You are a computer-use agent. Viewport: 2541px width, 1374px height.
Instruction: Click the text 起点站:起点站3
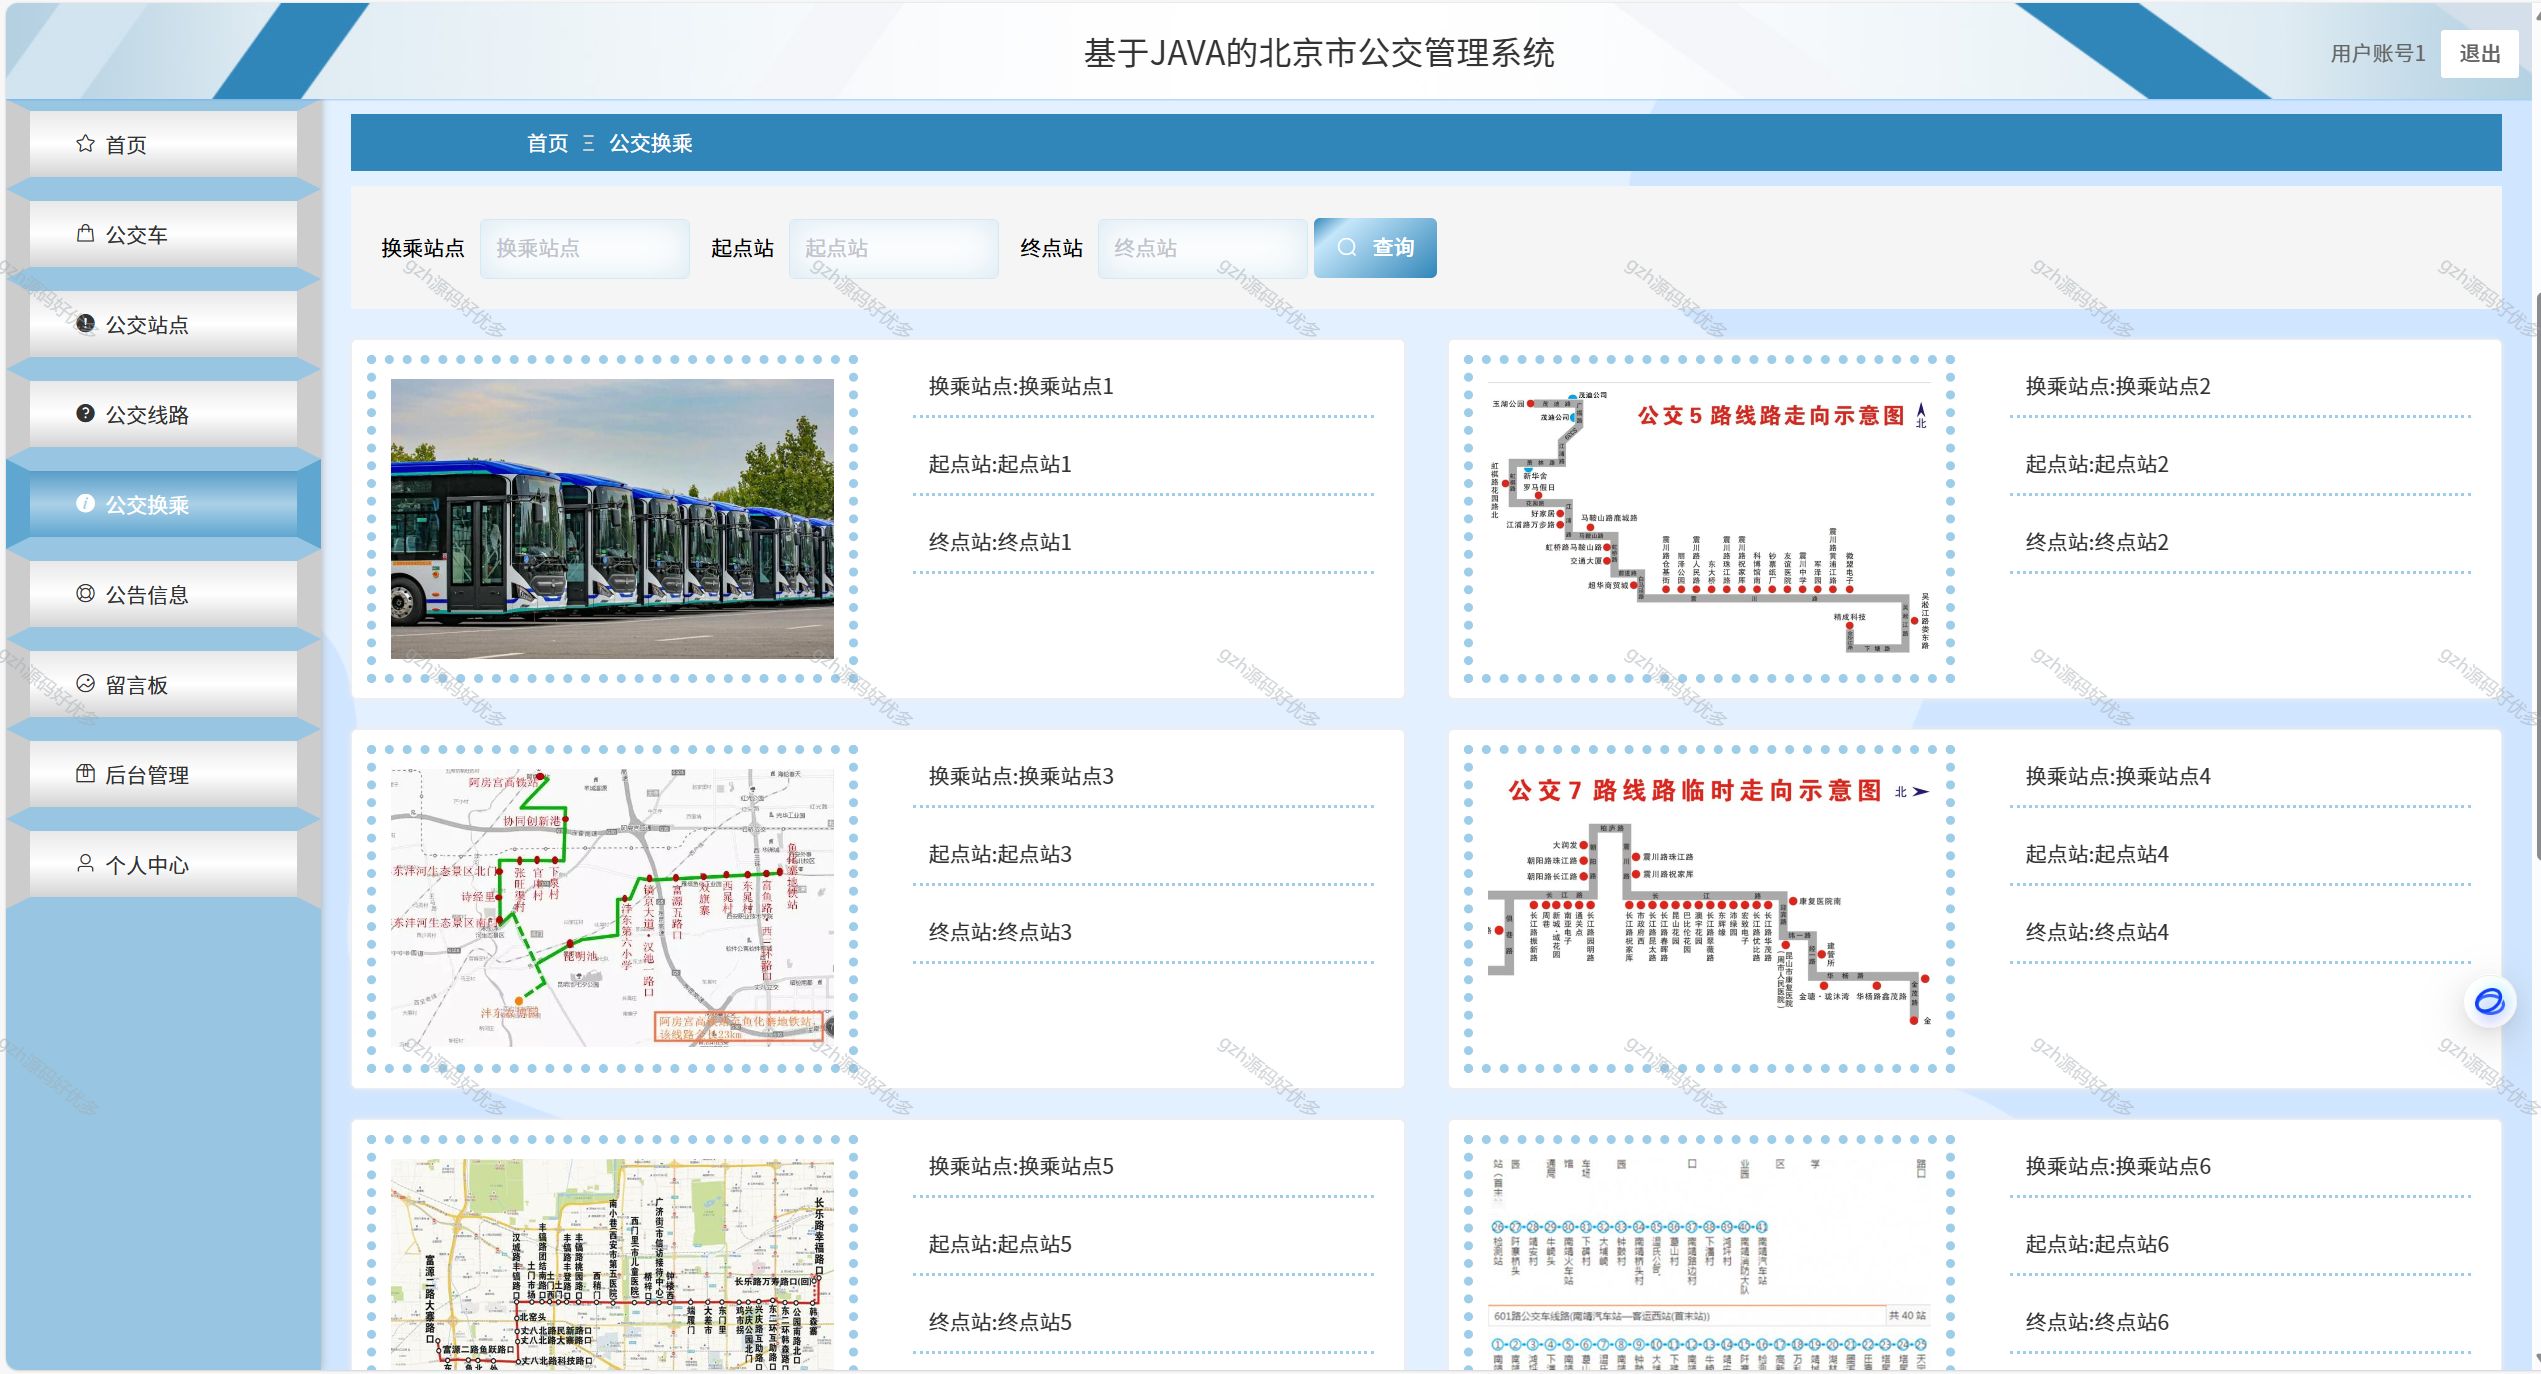1000,854
